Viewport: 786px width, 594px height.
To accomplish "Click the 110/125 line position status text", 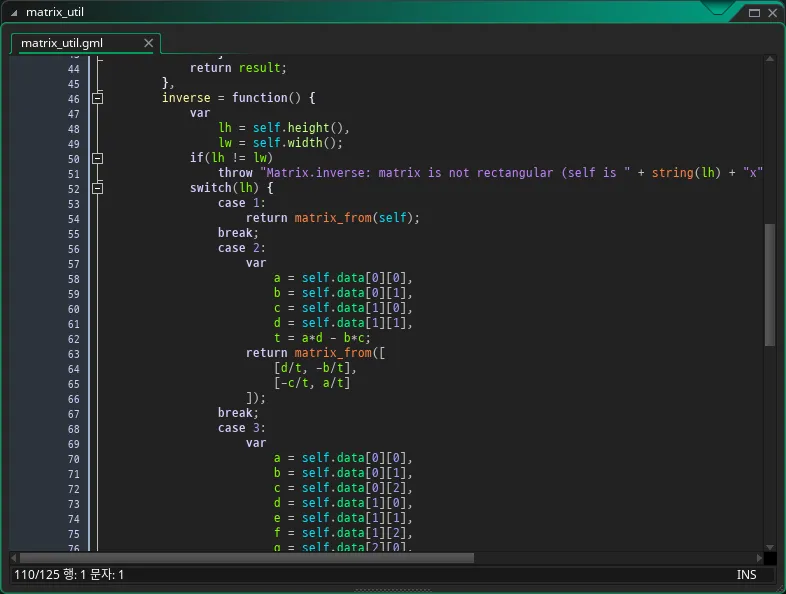I will (33, 575).
